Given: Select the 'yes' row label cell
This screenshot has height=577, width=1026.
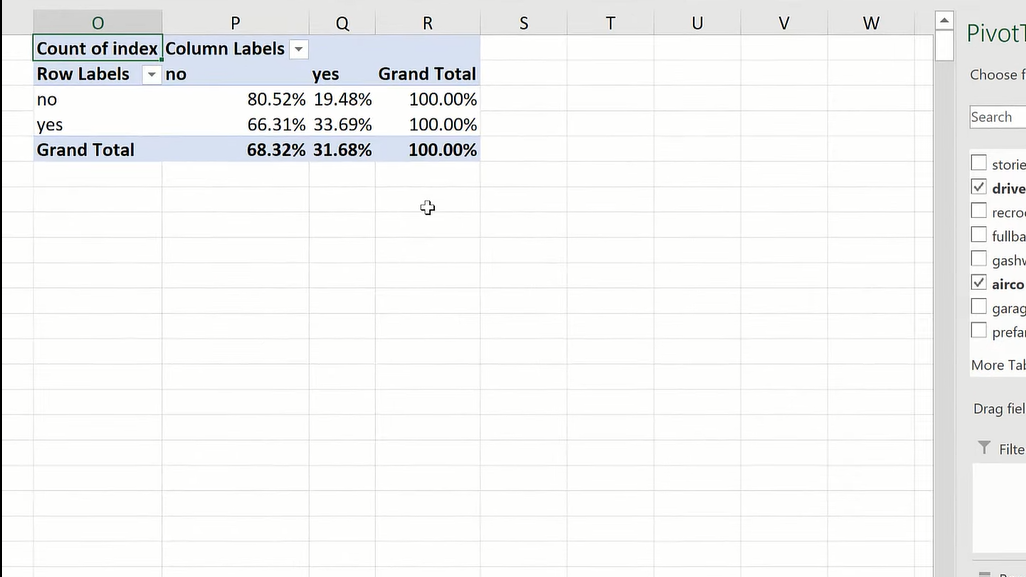Looking at the screenshot, I should [x=97, y=124].
